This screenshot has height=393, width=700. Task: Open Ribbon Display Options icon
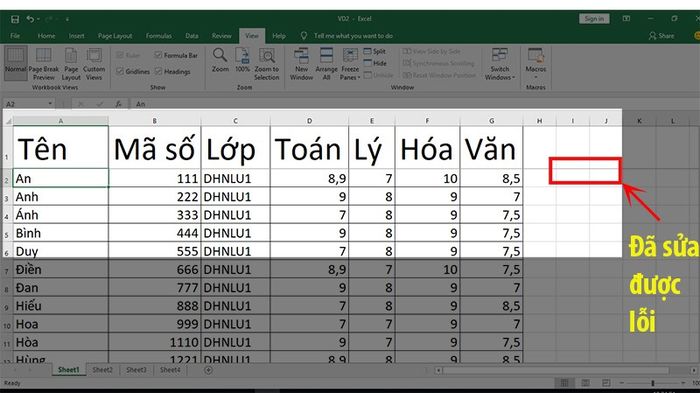coord(626,19)
